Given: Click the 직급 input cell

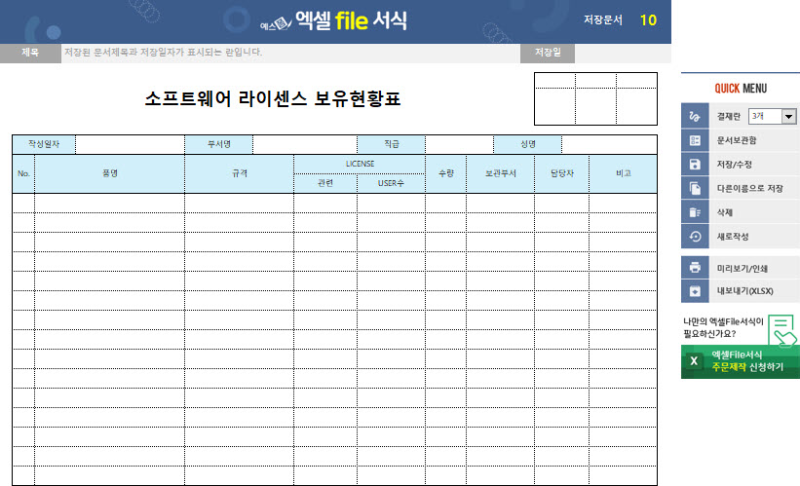Looking at the screenshot, I should point(459,144).
